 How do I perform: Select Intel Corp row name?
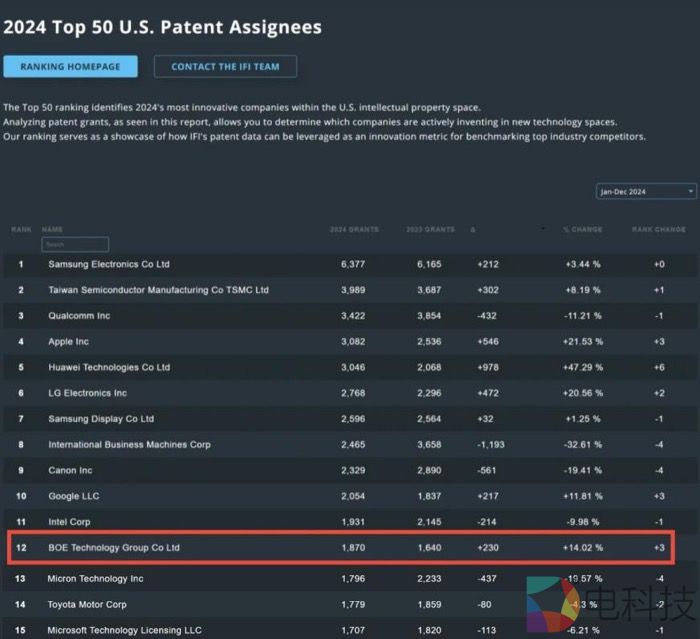[x=69, y=522]
